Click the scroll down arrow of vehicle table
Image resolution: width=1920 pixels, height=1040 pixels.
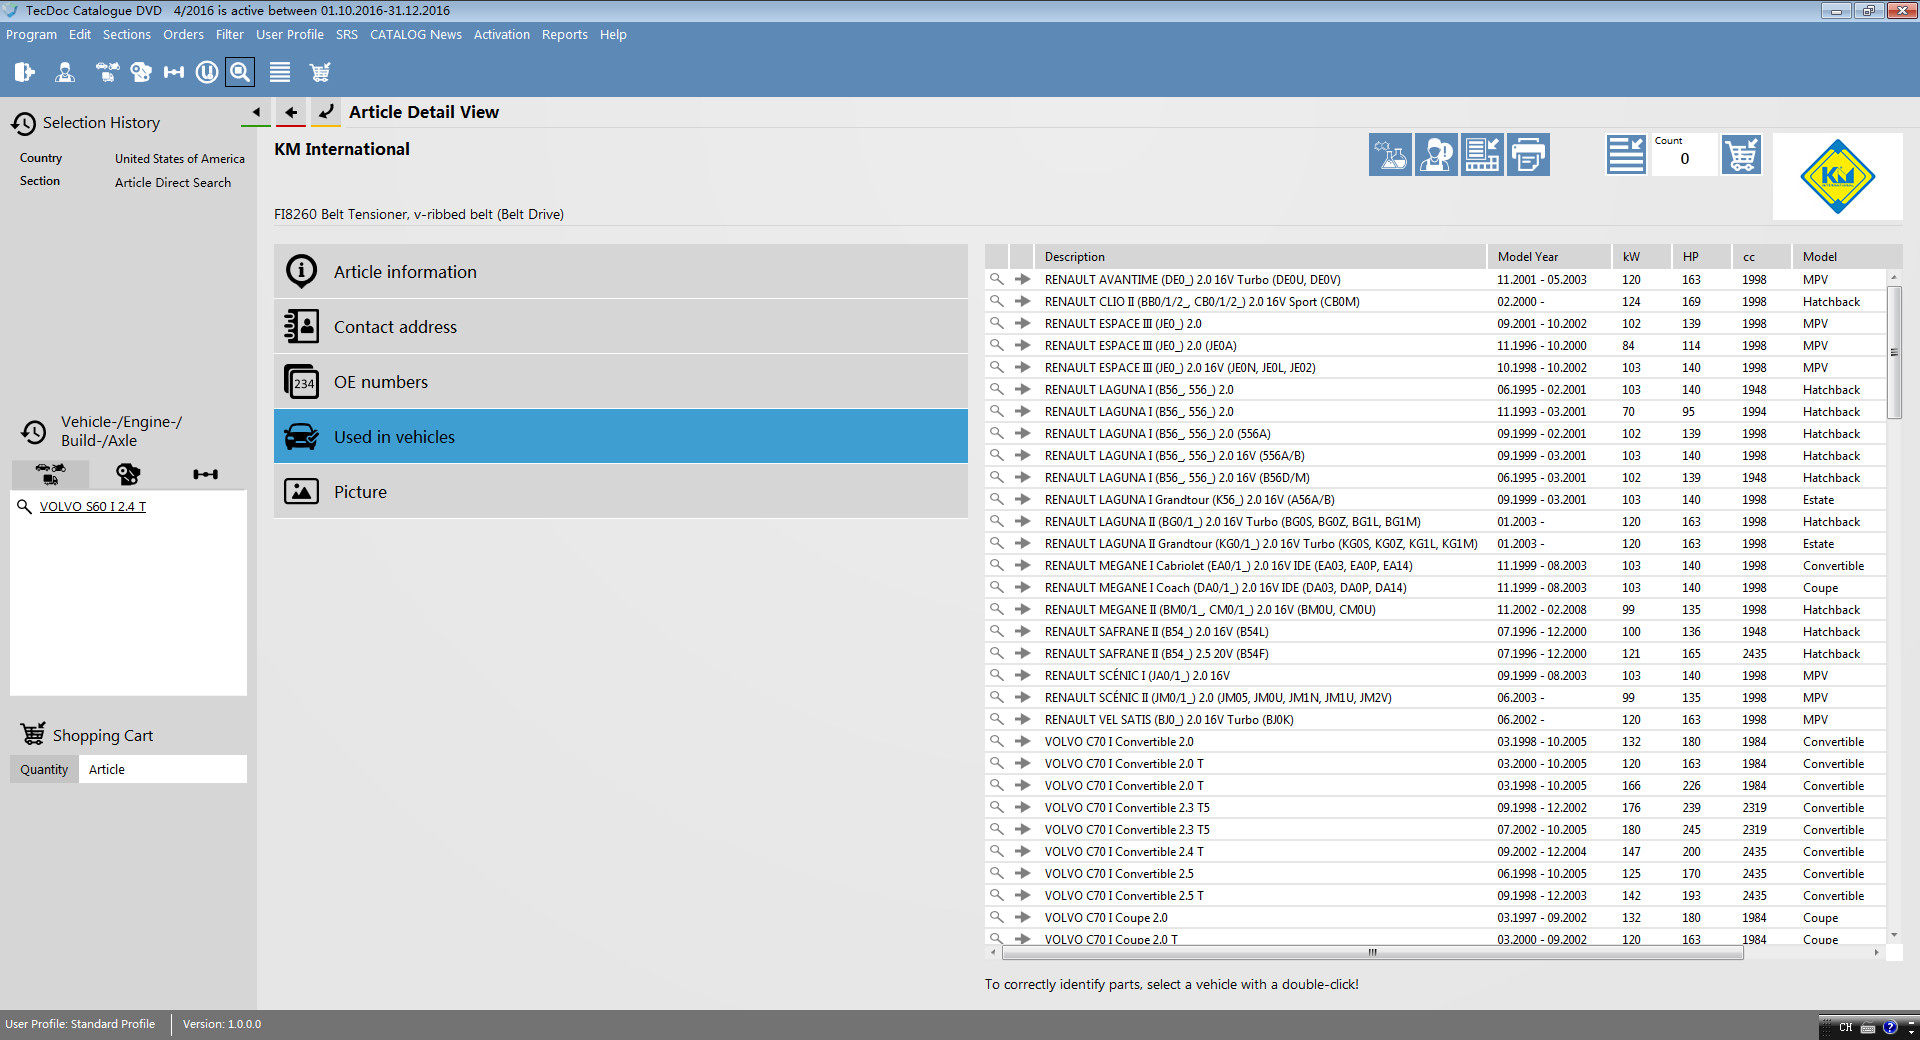coord(1894,935)
